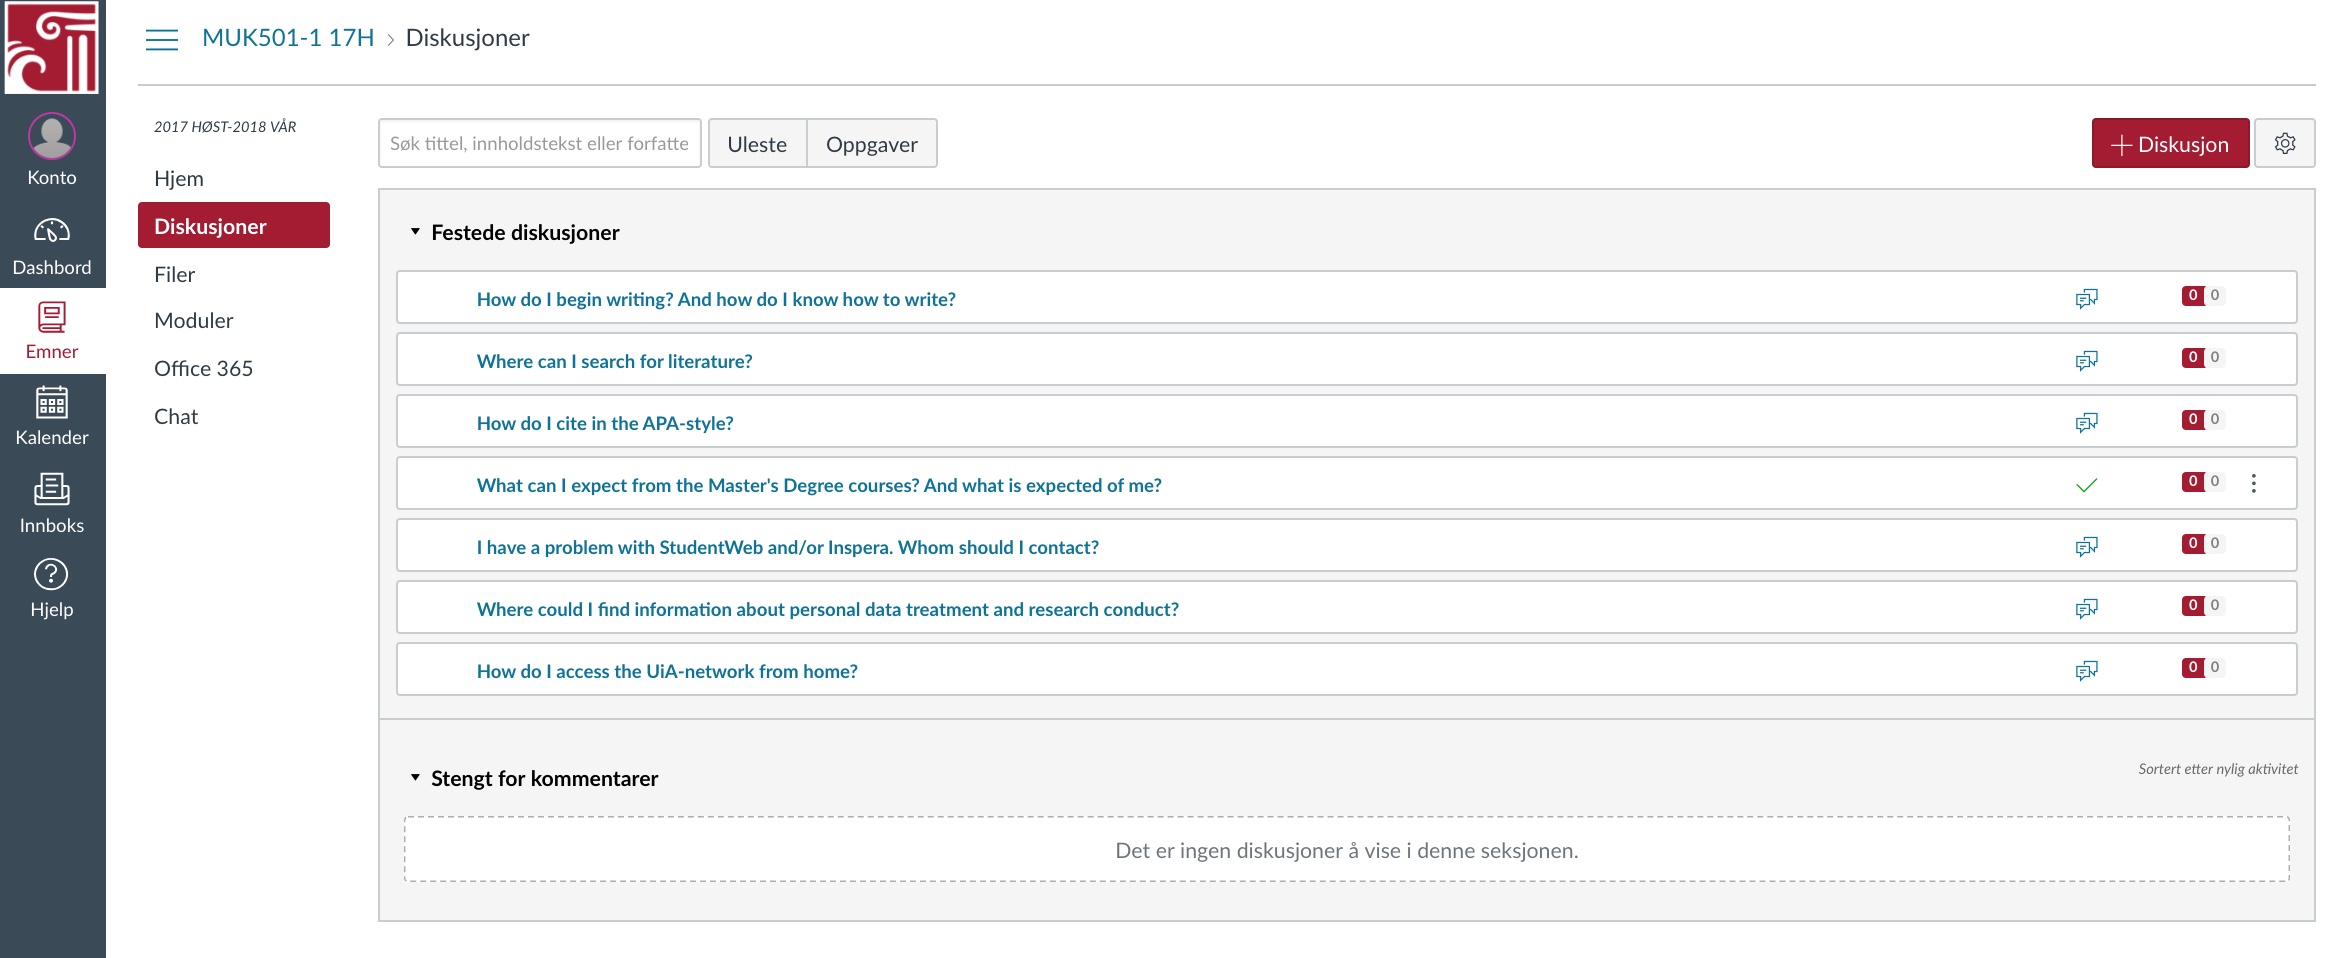Select Moduler in the course menu
The width and height of the screenshot is (2334, 958).
194,321
